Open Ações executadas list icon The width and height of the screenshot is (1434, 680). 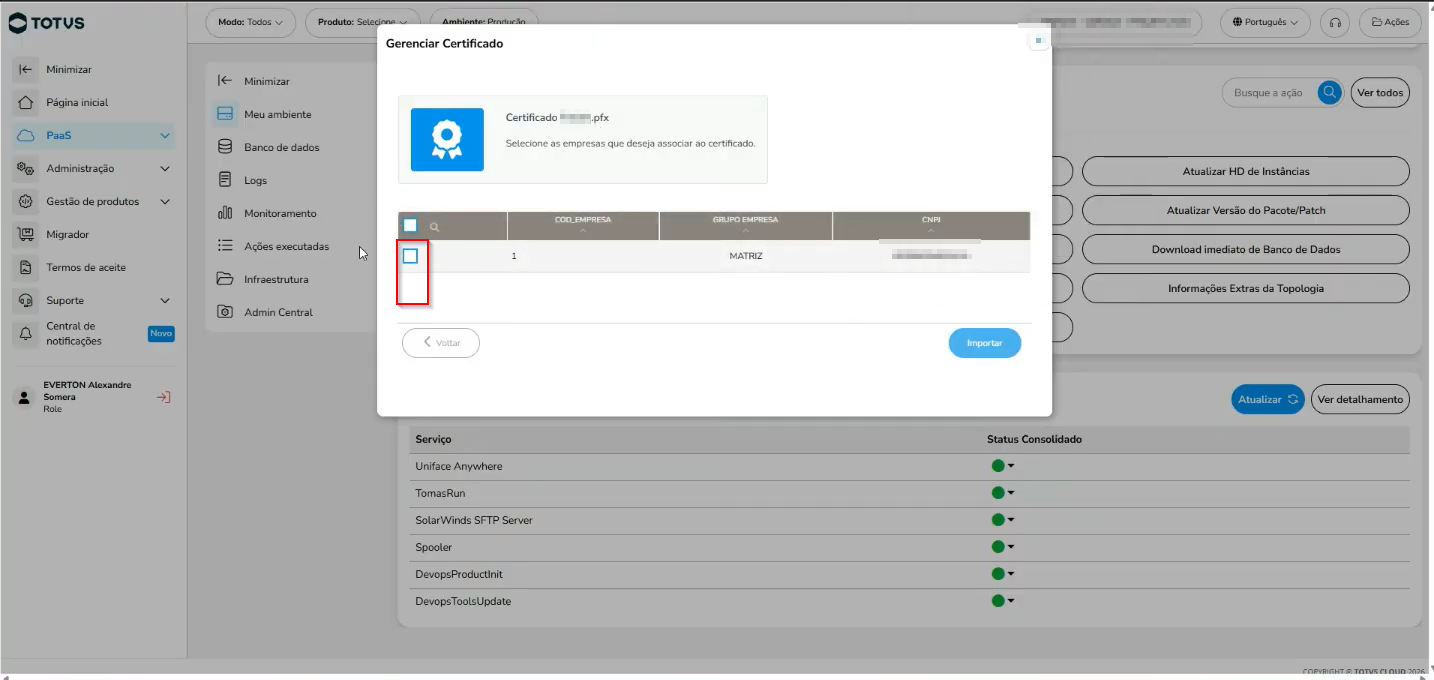click(x=225, y=246)
